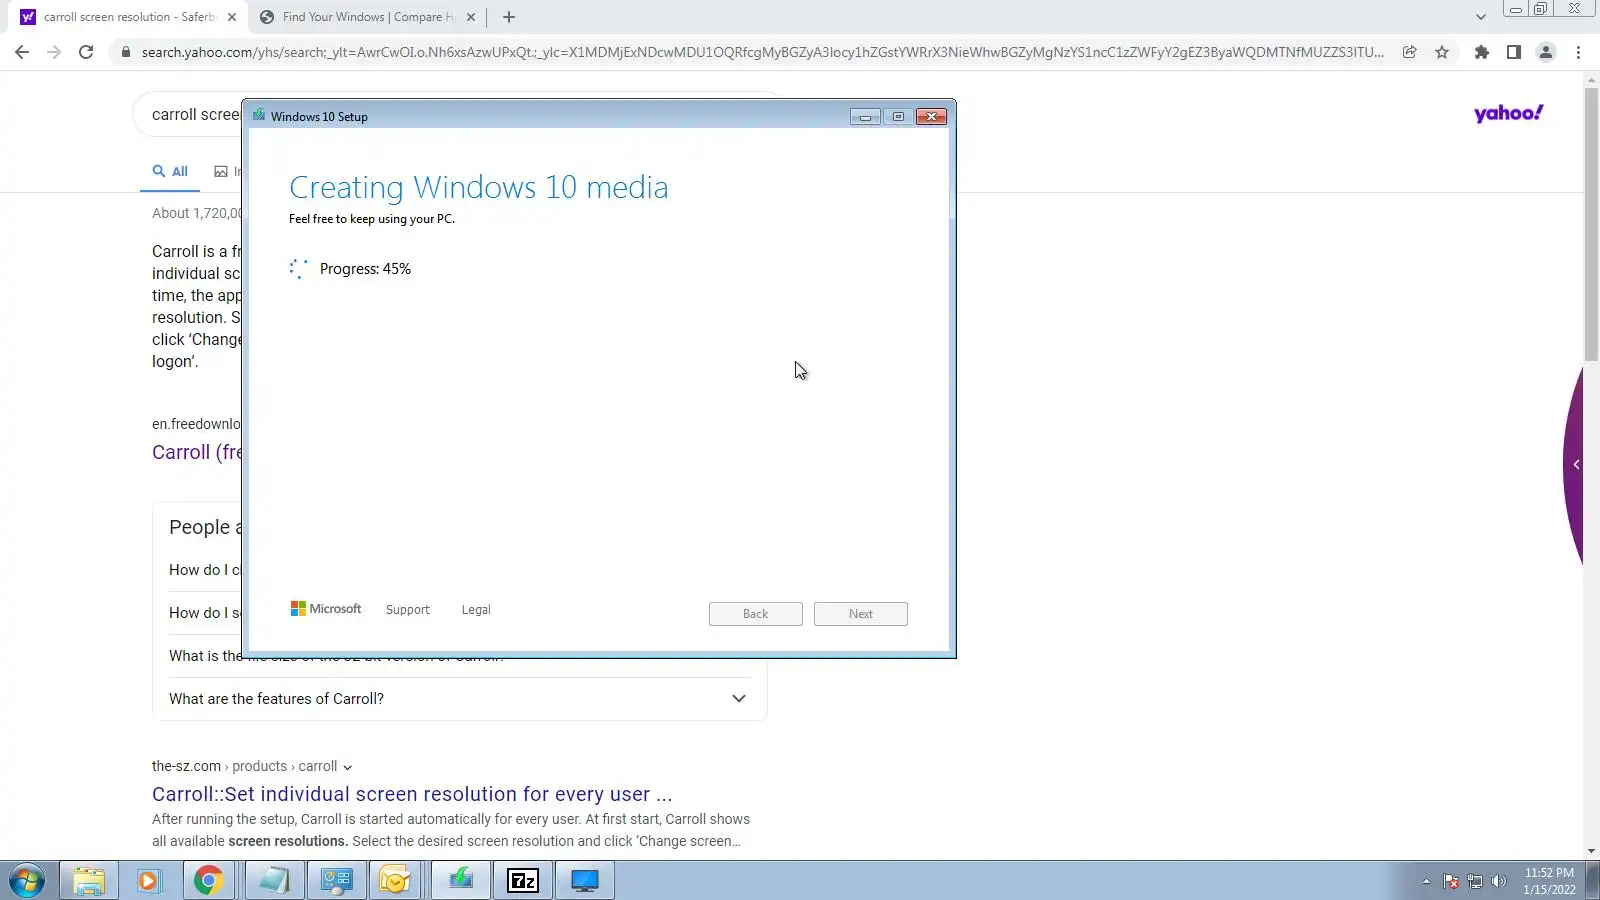Click the Chrome address bar URL
Screen dimensions: 1600x900
[x=762, y=52]
